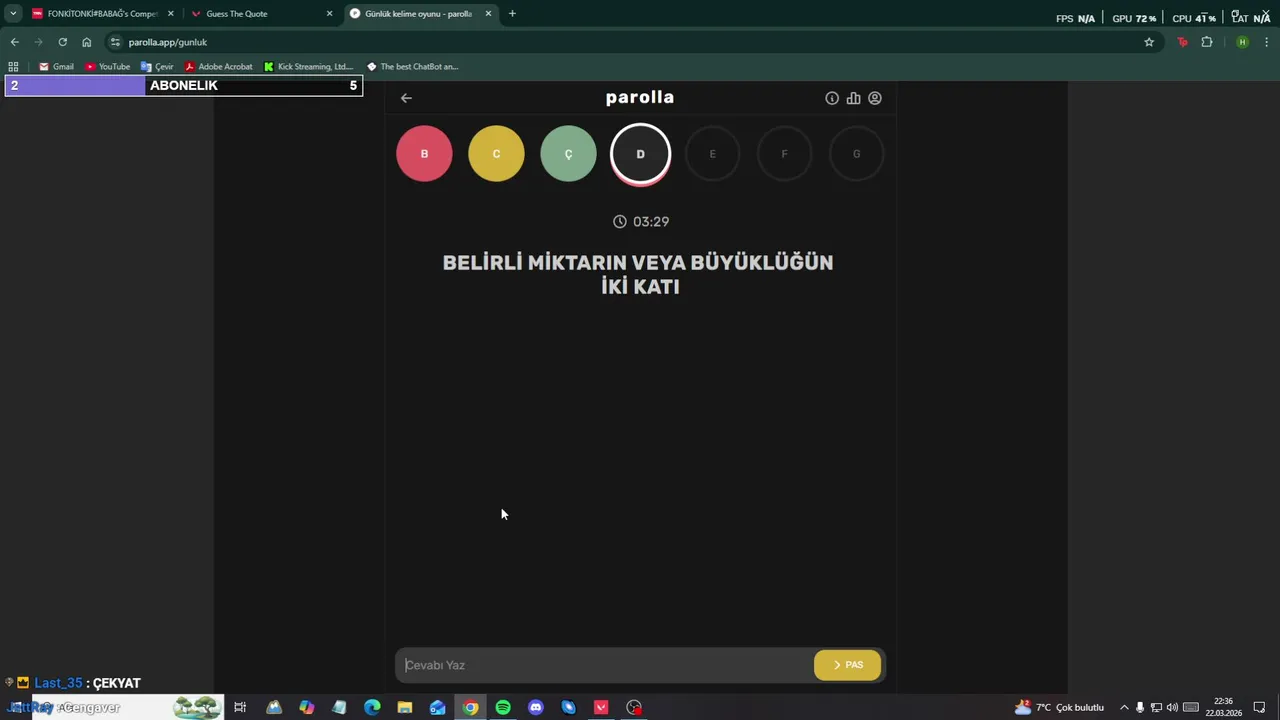
Task: Open The best ChatBot bookmark
Action: (x=411, y=67)
